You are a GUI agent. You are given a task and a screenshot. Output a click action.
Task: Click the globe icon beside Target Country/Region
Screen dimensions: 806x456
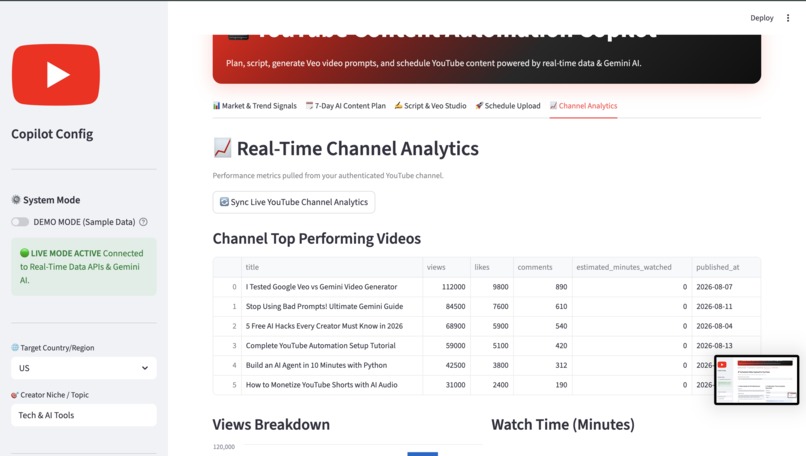click(15, 348)
